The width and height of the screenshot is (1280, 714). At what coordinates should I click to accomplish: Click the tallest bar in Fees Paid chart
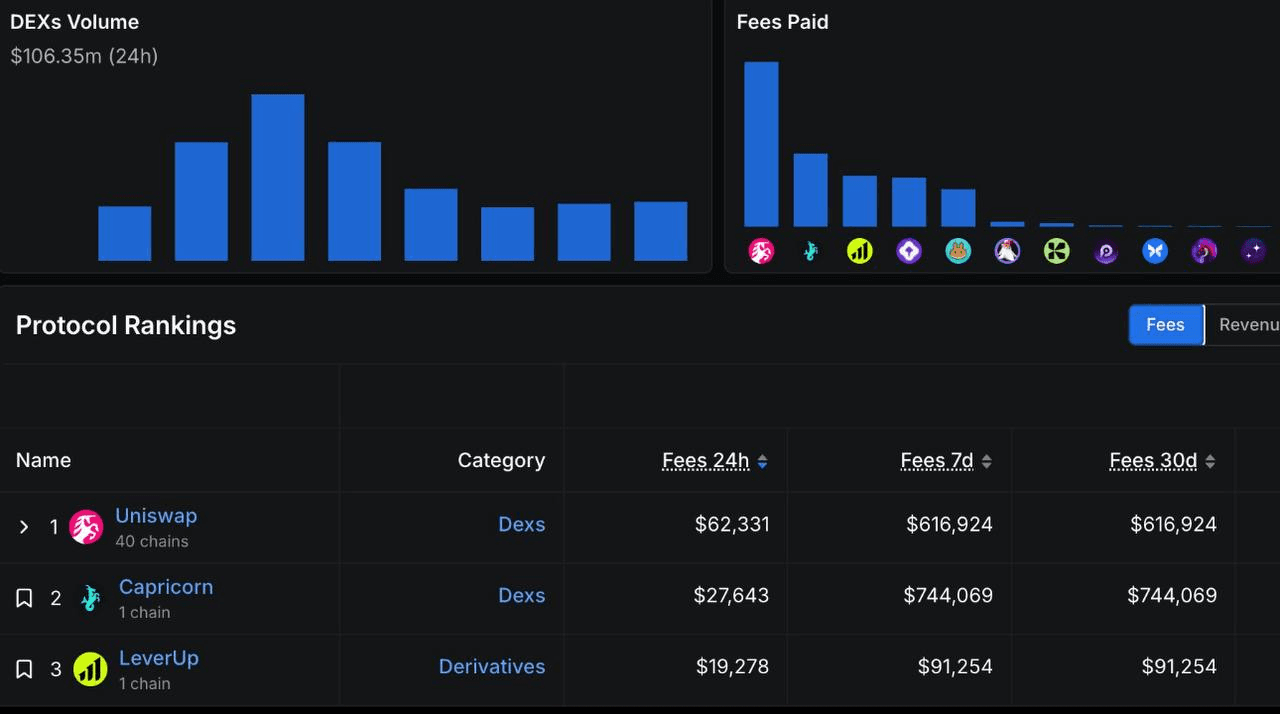pos(761,145)
